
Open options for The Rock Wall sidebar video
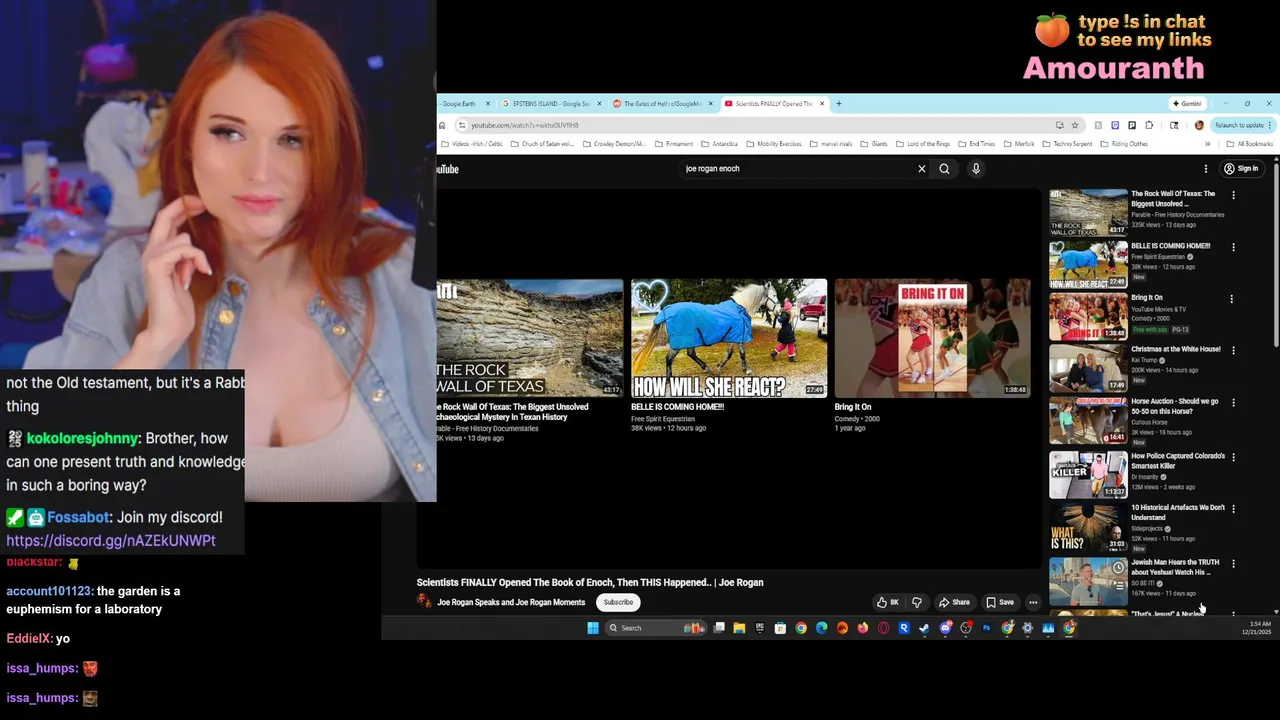(1233, 195)
